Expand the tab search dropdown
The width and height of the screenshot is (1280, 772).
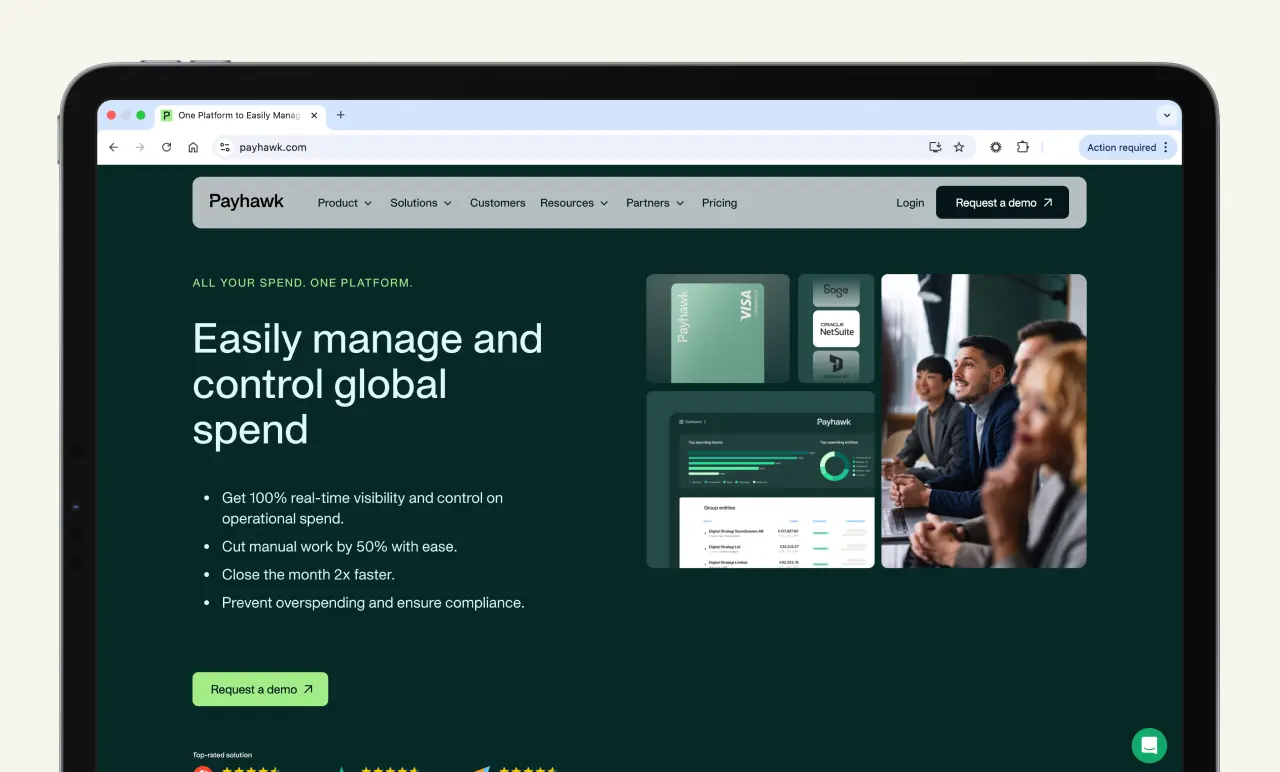(1167, 115)
